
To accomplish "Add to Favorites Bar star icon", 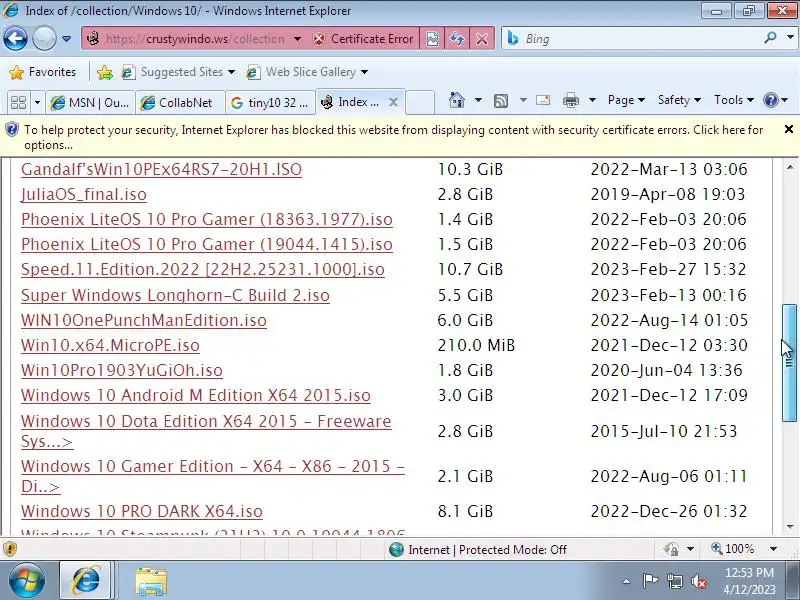I will [x=105, y=72].
